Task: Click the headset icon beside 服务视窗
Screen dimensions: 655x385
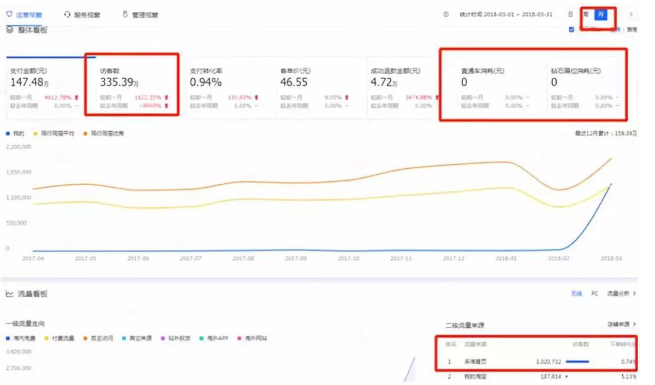Action: [x=67, y=15]
